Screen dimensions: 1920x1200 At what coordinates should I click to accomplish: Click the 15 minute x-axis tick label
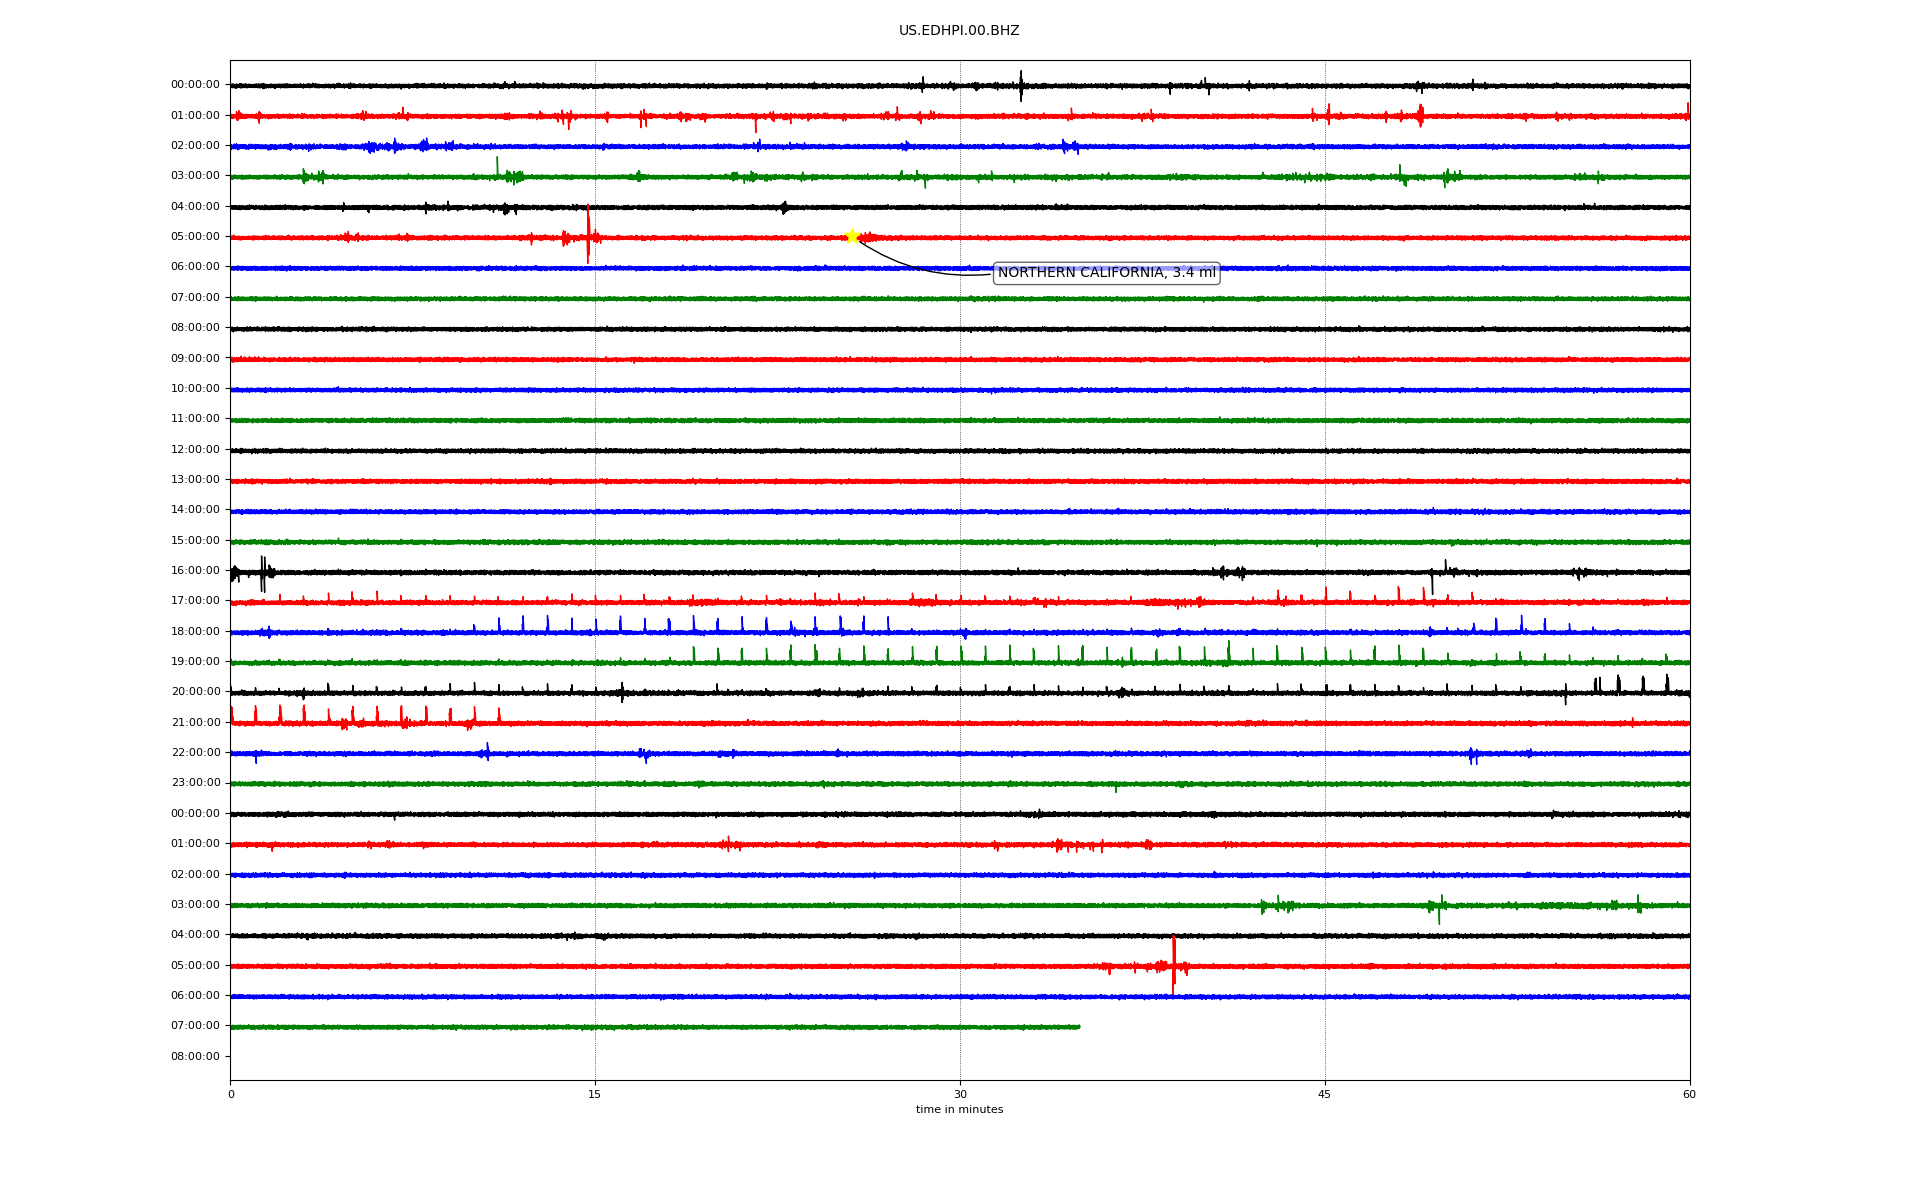[595, 1094]
